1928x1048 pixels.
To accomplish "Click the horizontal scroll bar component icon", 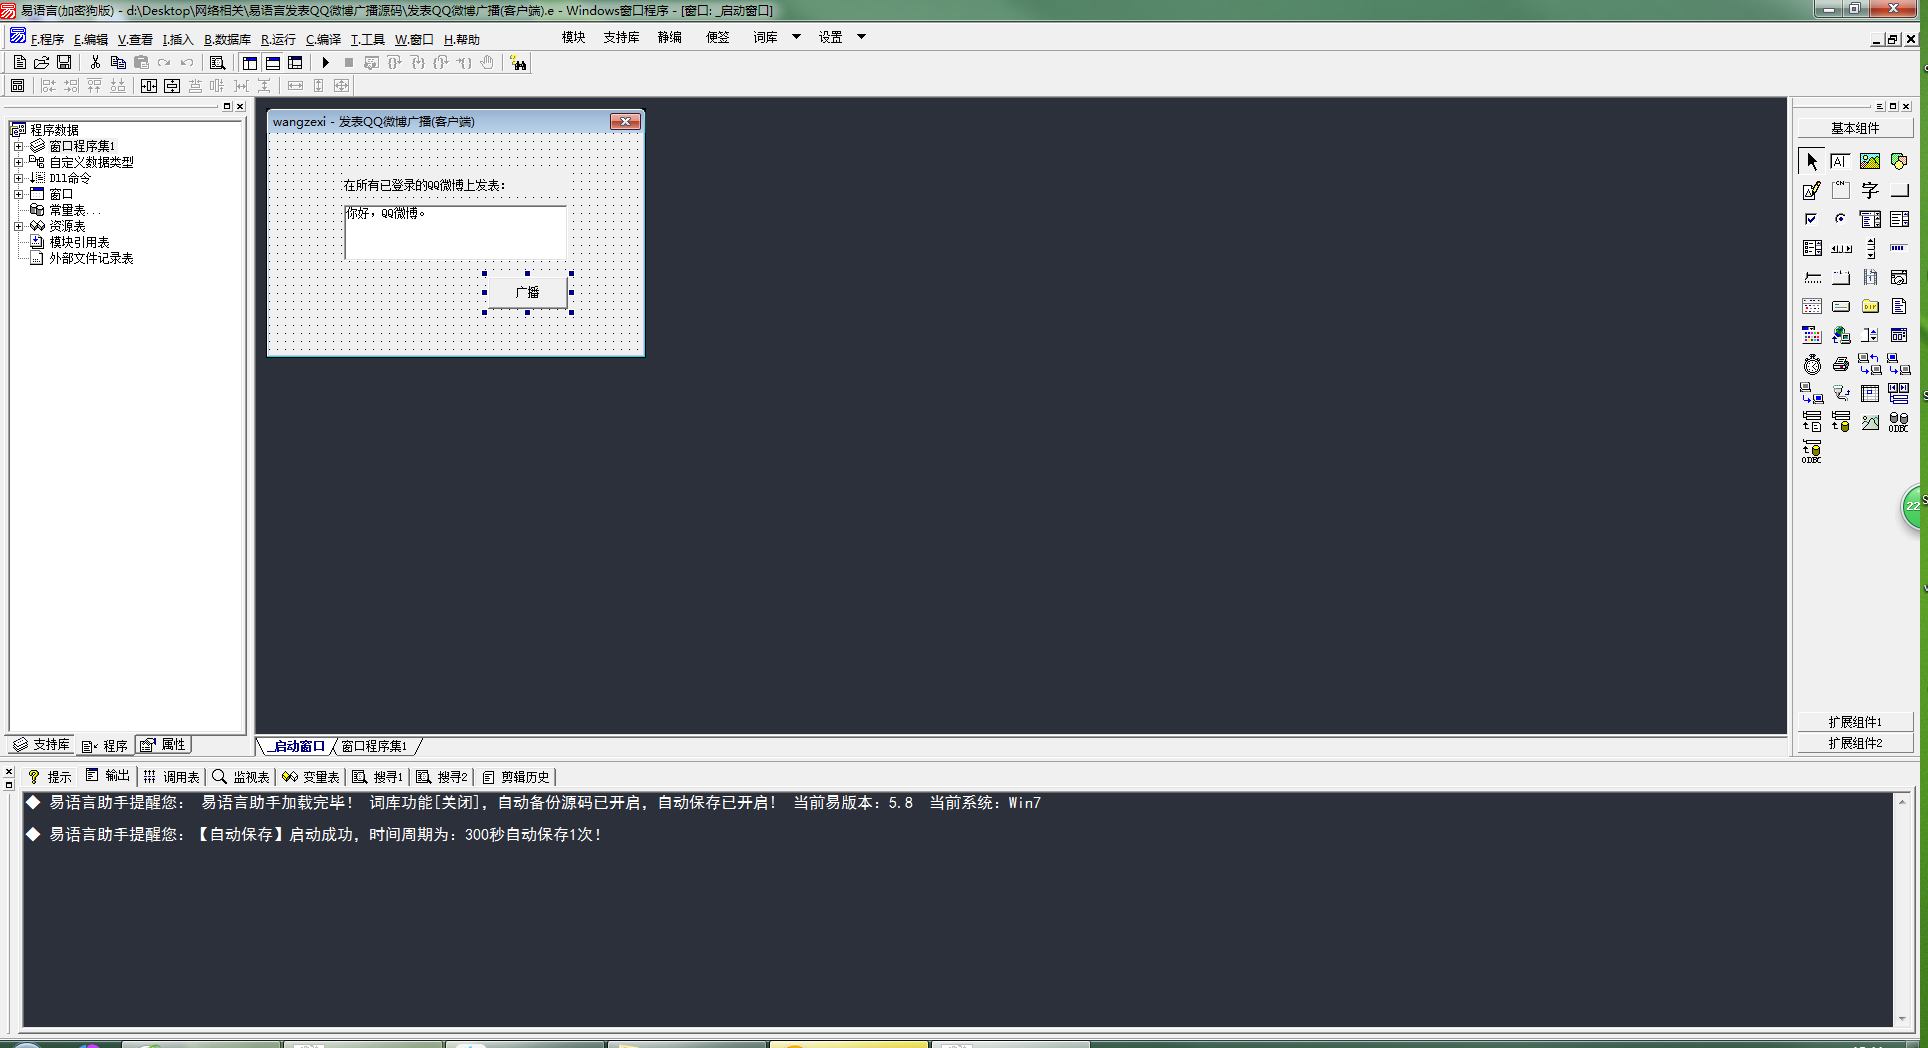I will (x=1840, y=248).
